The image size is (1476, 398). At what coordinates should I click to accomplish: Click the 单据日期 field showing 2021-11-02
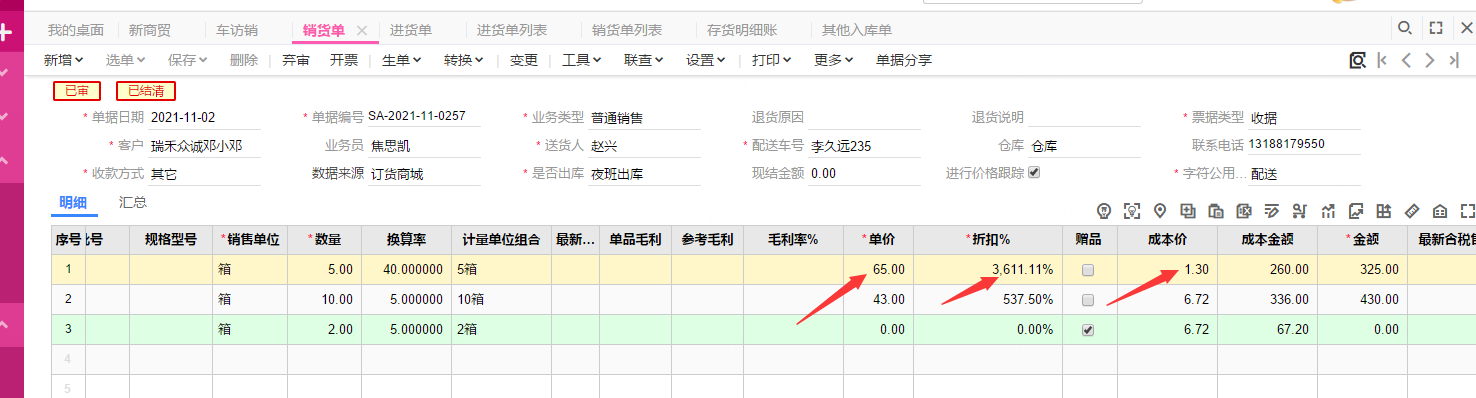205,117
